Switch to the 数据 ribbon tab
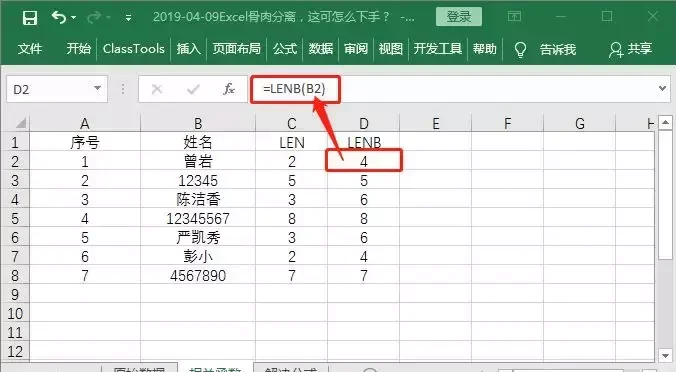The height and width of the screenshot is (372, 676). click(x=320, y=49)
